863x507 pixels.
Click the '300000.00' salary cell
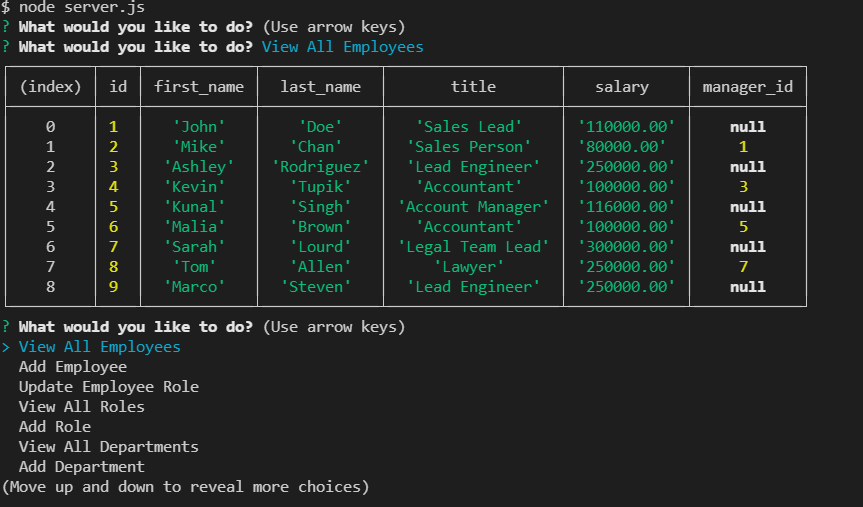tap(626, 247)
